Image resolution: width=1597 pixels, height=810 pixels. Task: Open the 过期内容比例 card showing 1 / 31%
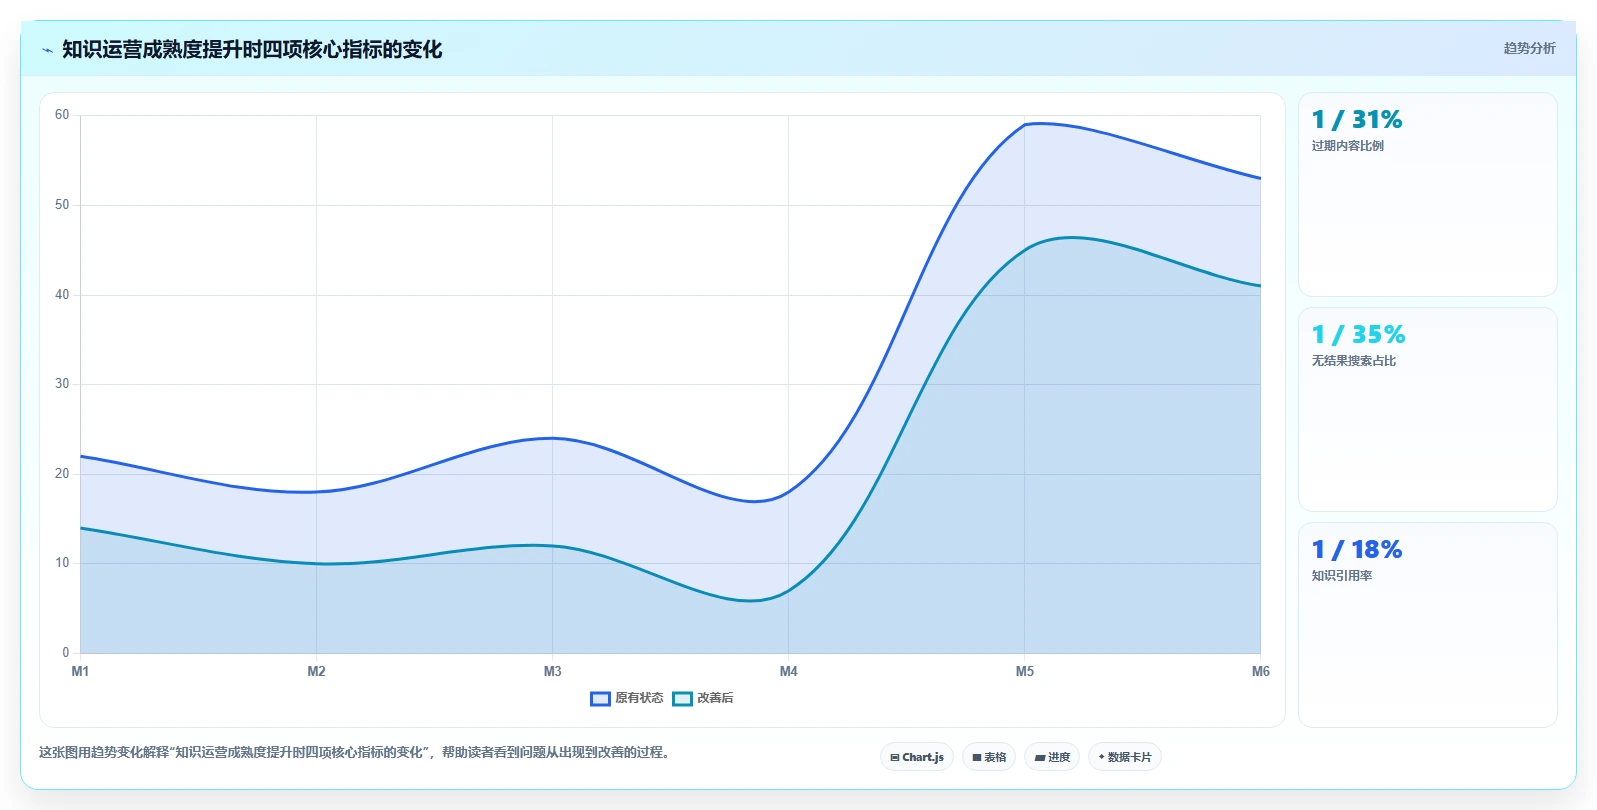(1427, 194)
